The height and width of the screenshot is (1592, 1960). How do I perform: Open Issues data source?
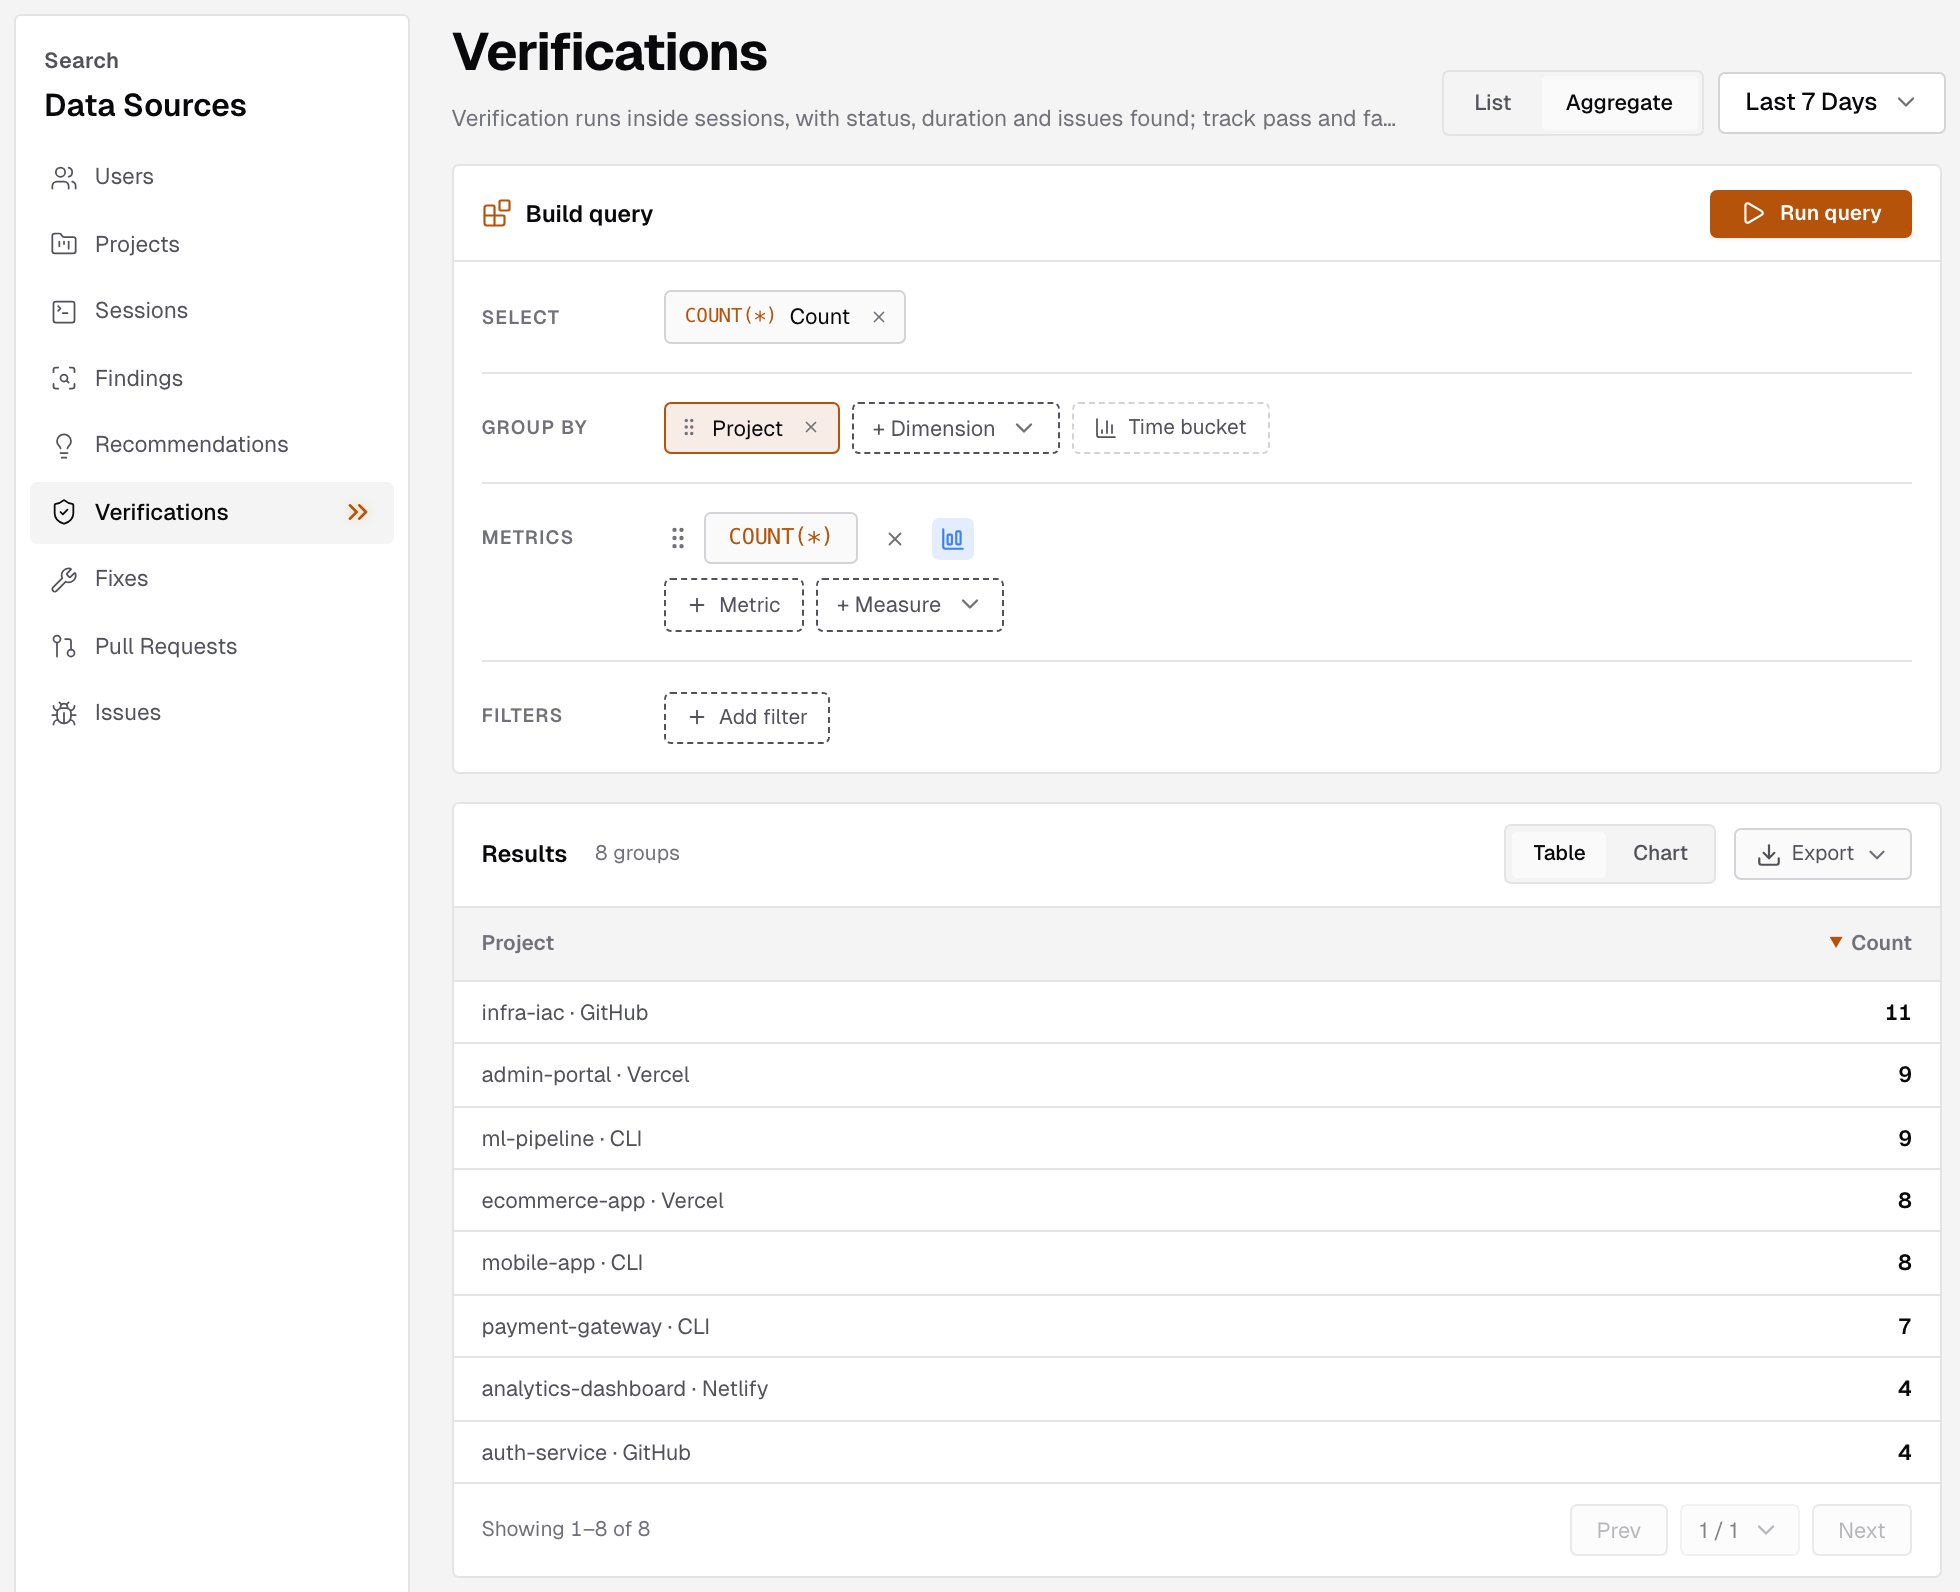[212, 713]
